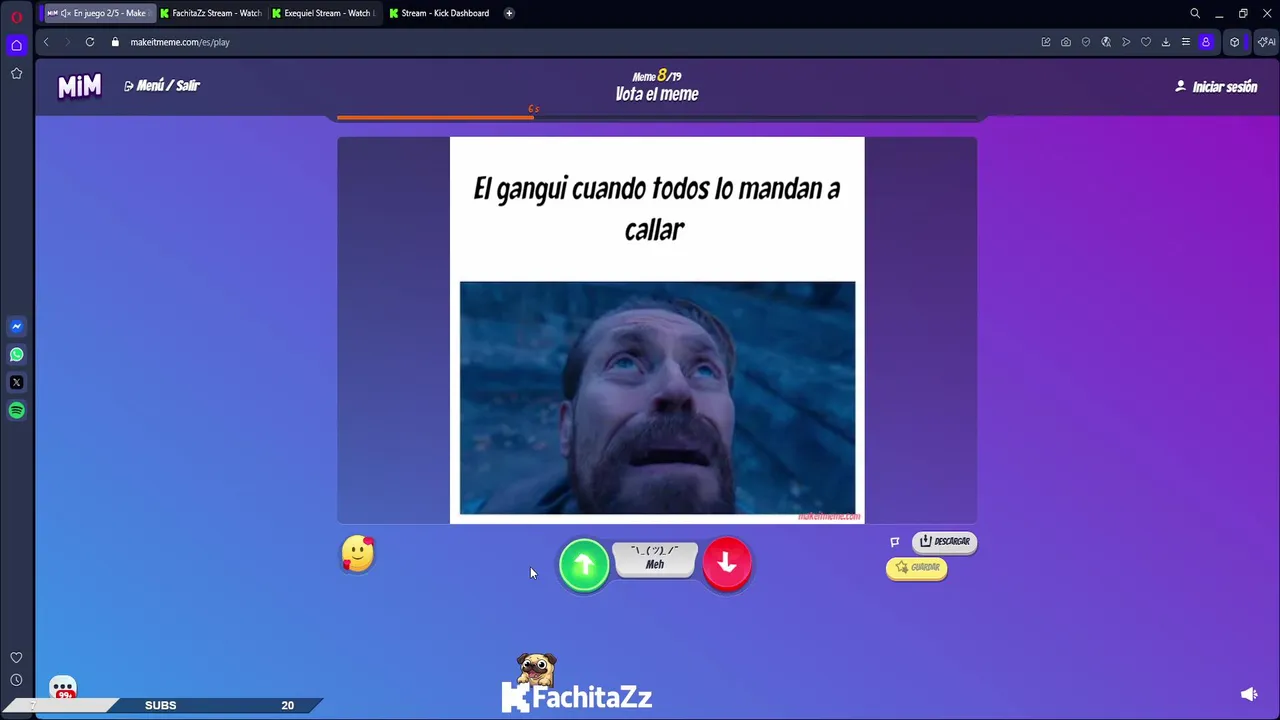This screenshot has width=1280, height=720.
Task: Click Iniciar sesión to log in
Action: coord(1216,87)
